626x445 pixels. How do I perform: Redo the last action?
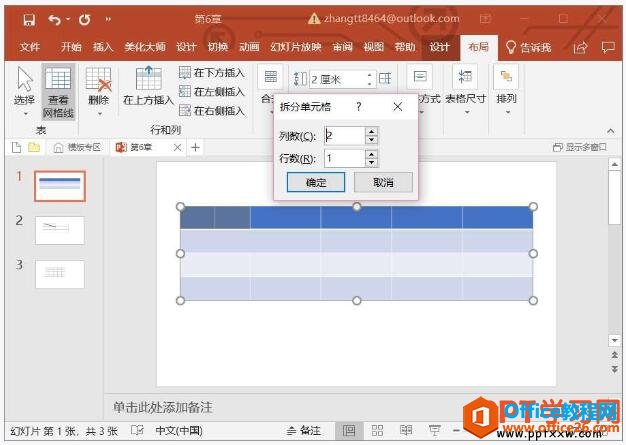coord(85,20)
